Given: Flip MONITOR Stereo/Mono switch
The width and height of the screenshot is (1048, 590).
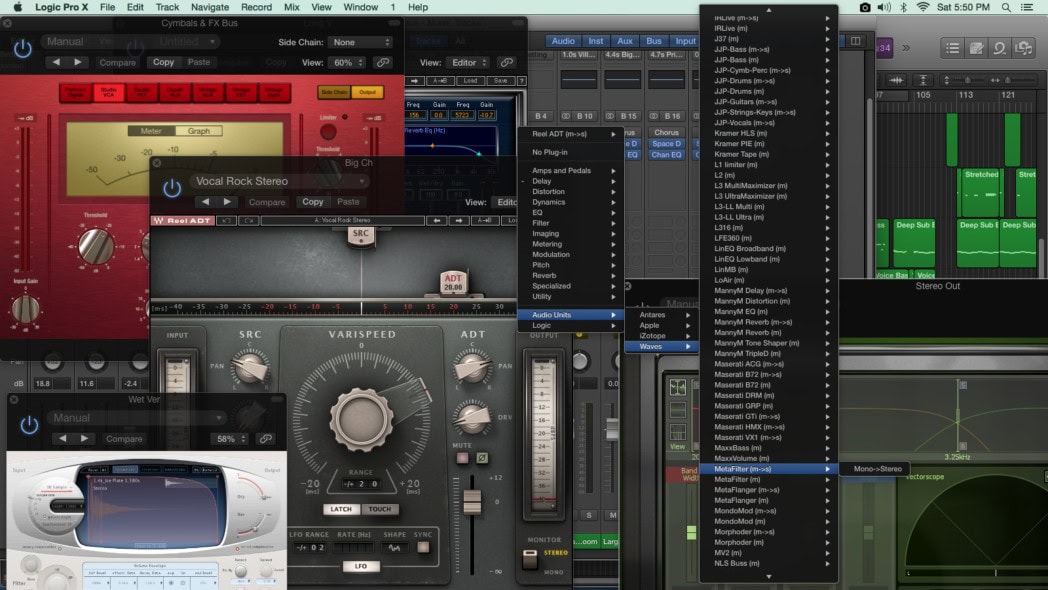Looking at the screenshot, I should coord(530,559).
